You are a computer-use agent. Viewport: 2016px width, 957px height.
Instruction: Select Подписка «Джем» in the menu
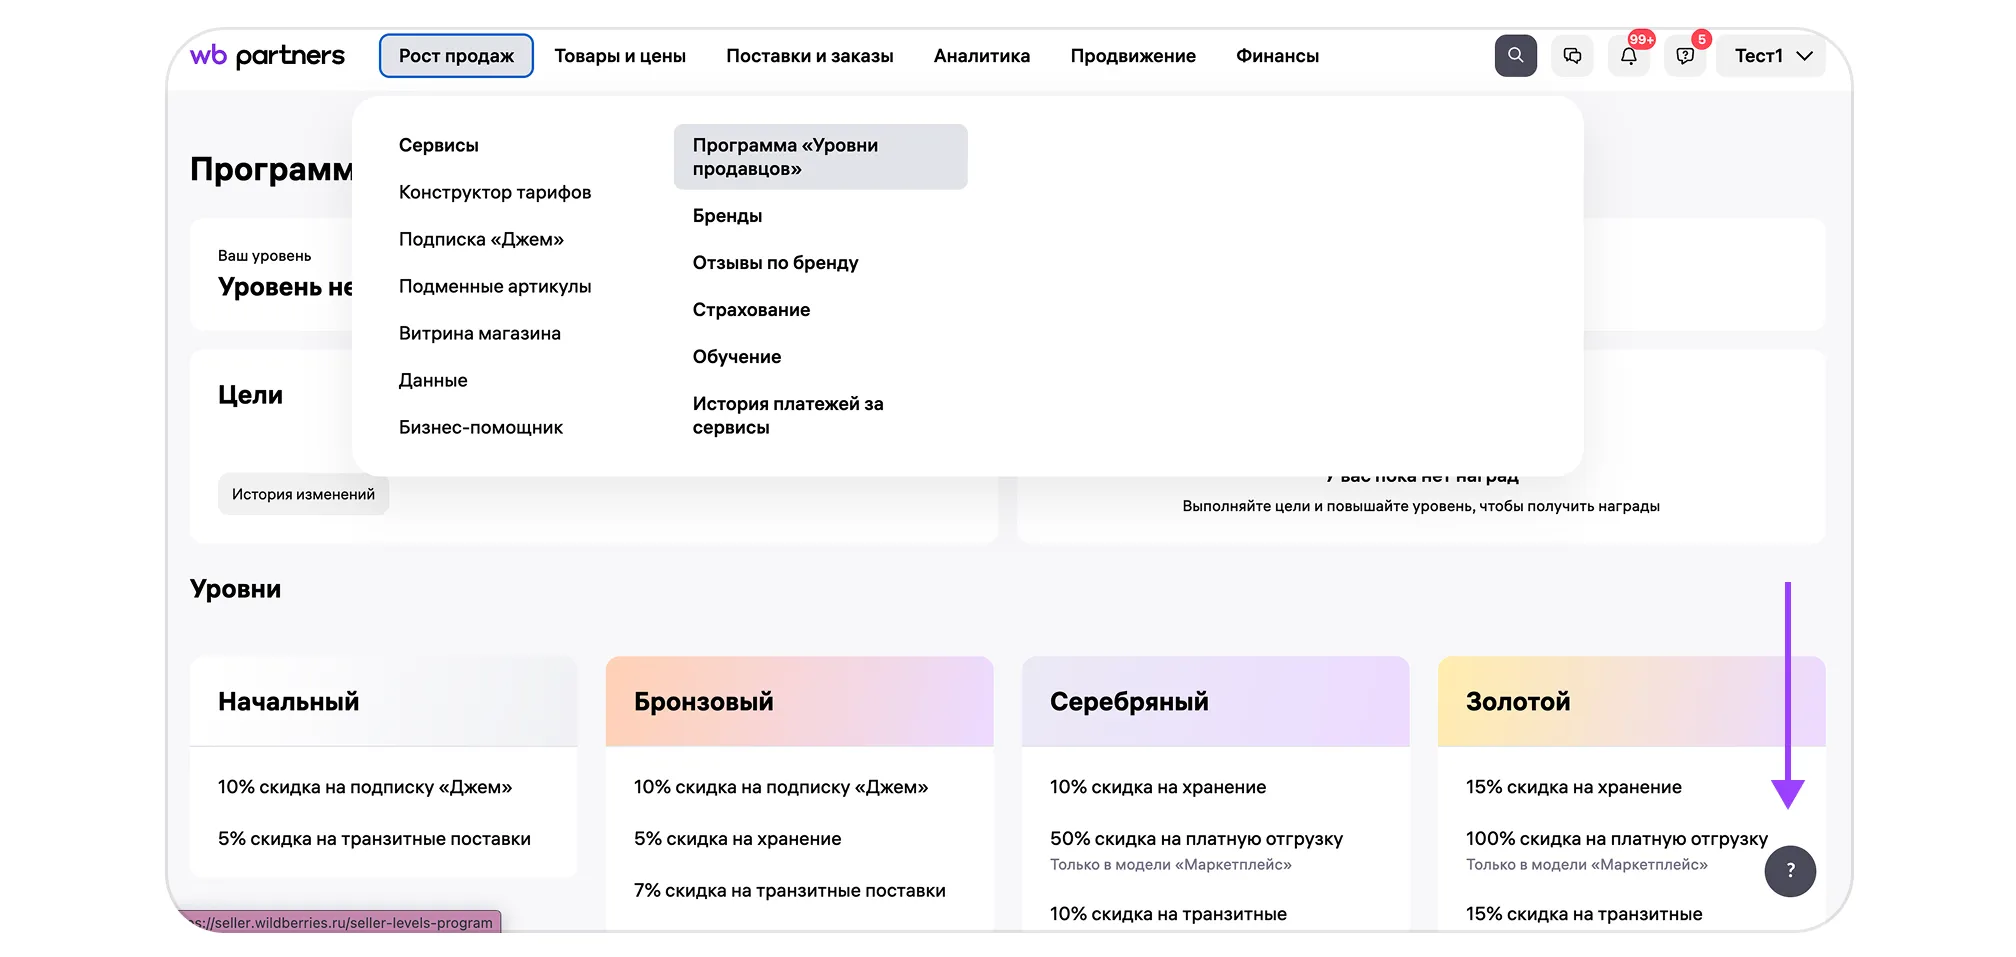point(481,239)
